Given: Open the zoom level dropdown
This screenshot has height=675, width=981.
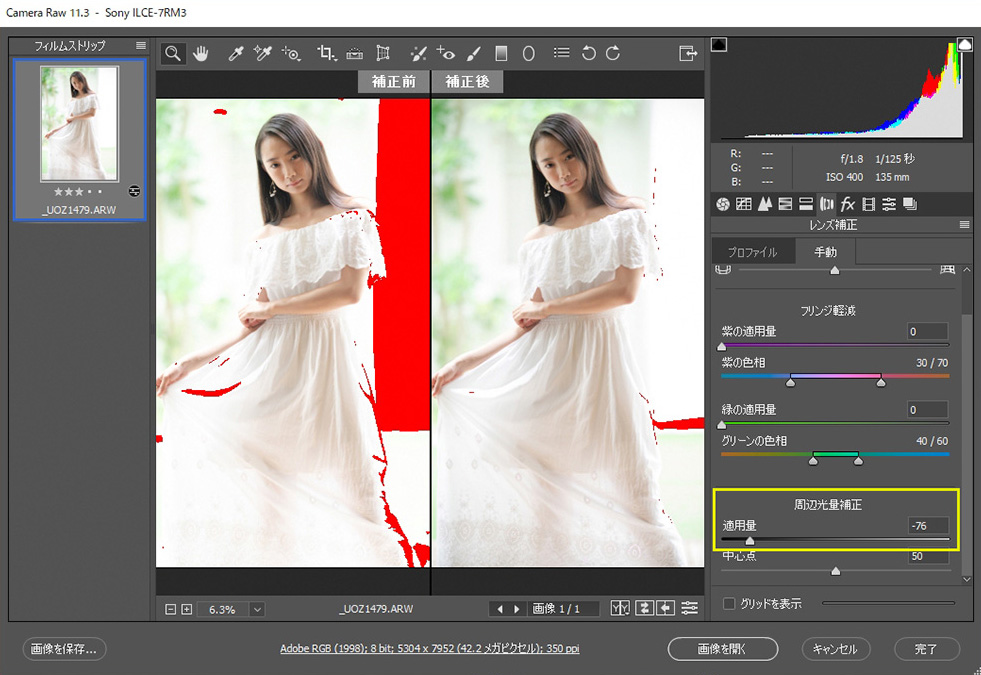Looking at the screenshot, I should [x=258, y=608].
